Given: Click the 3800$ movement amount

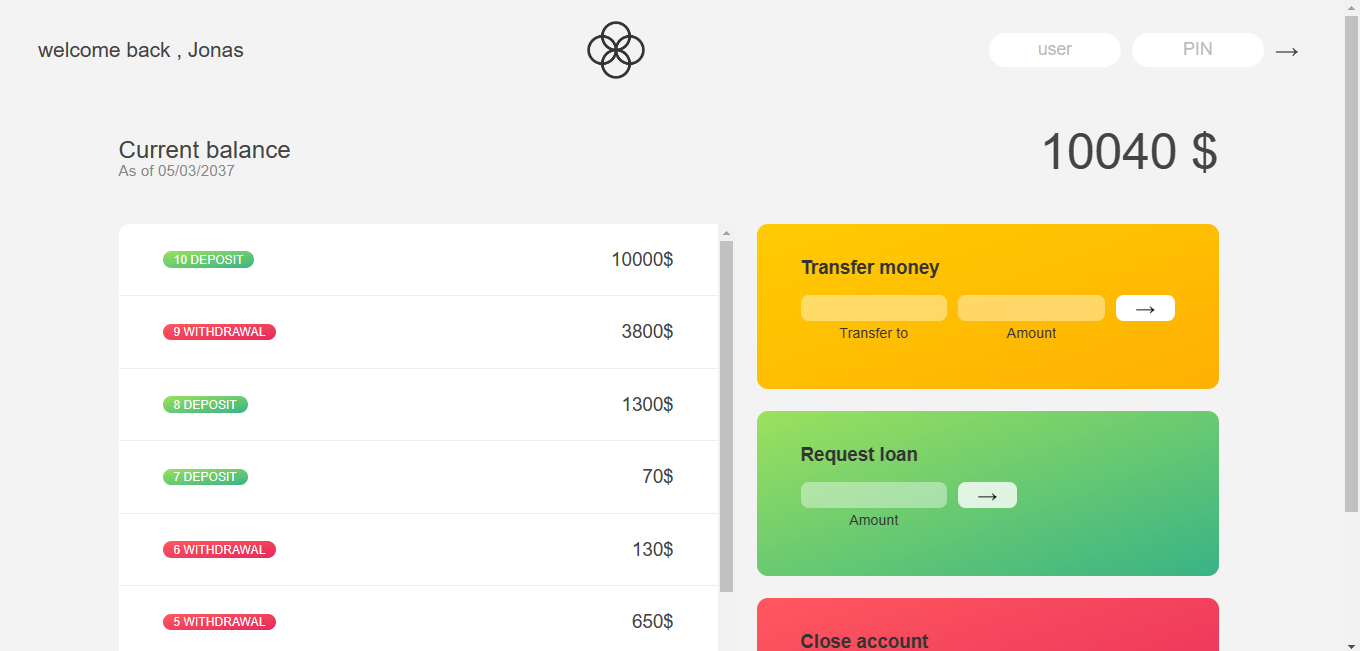Looking at the screenshot, I should (x=647, y=331).
